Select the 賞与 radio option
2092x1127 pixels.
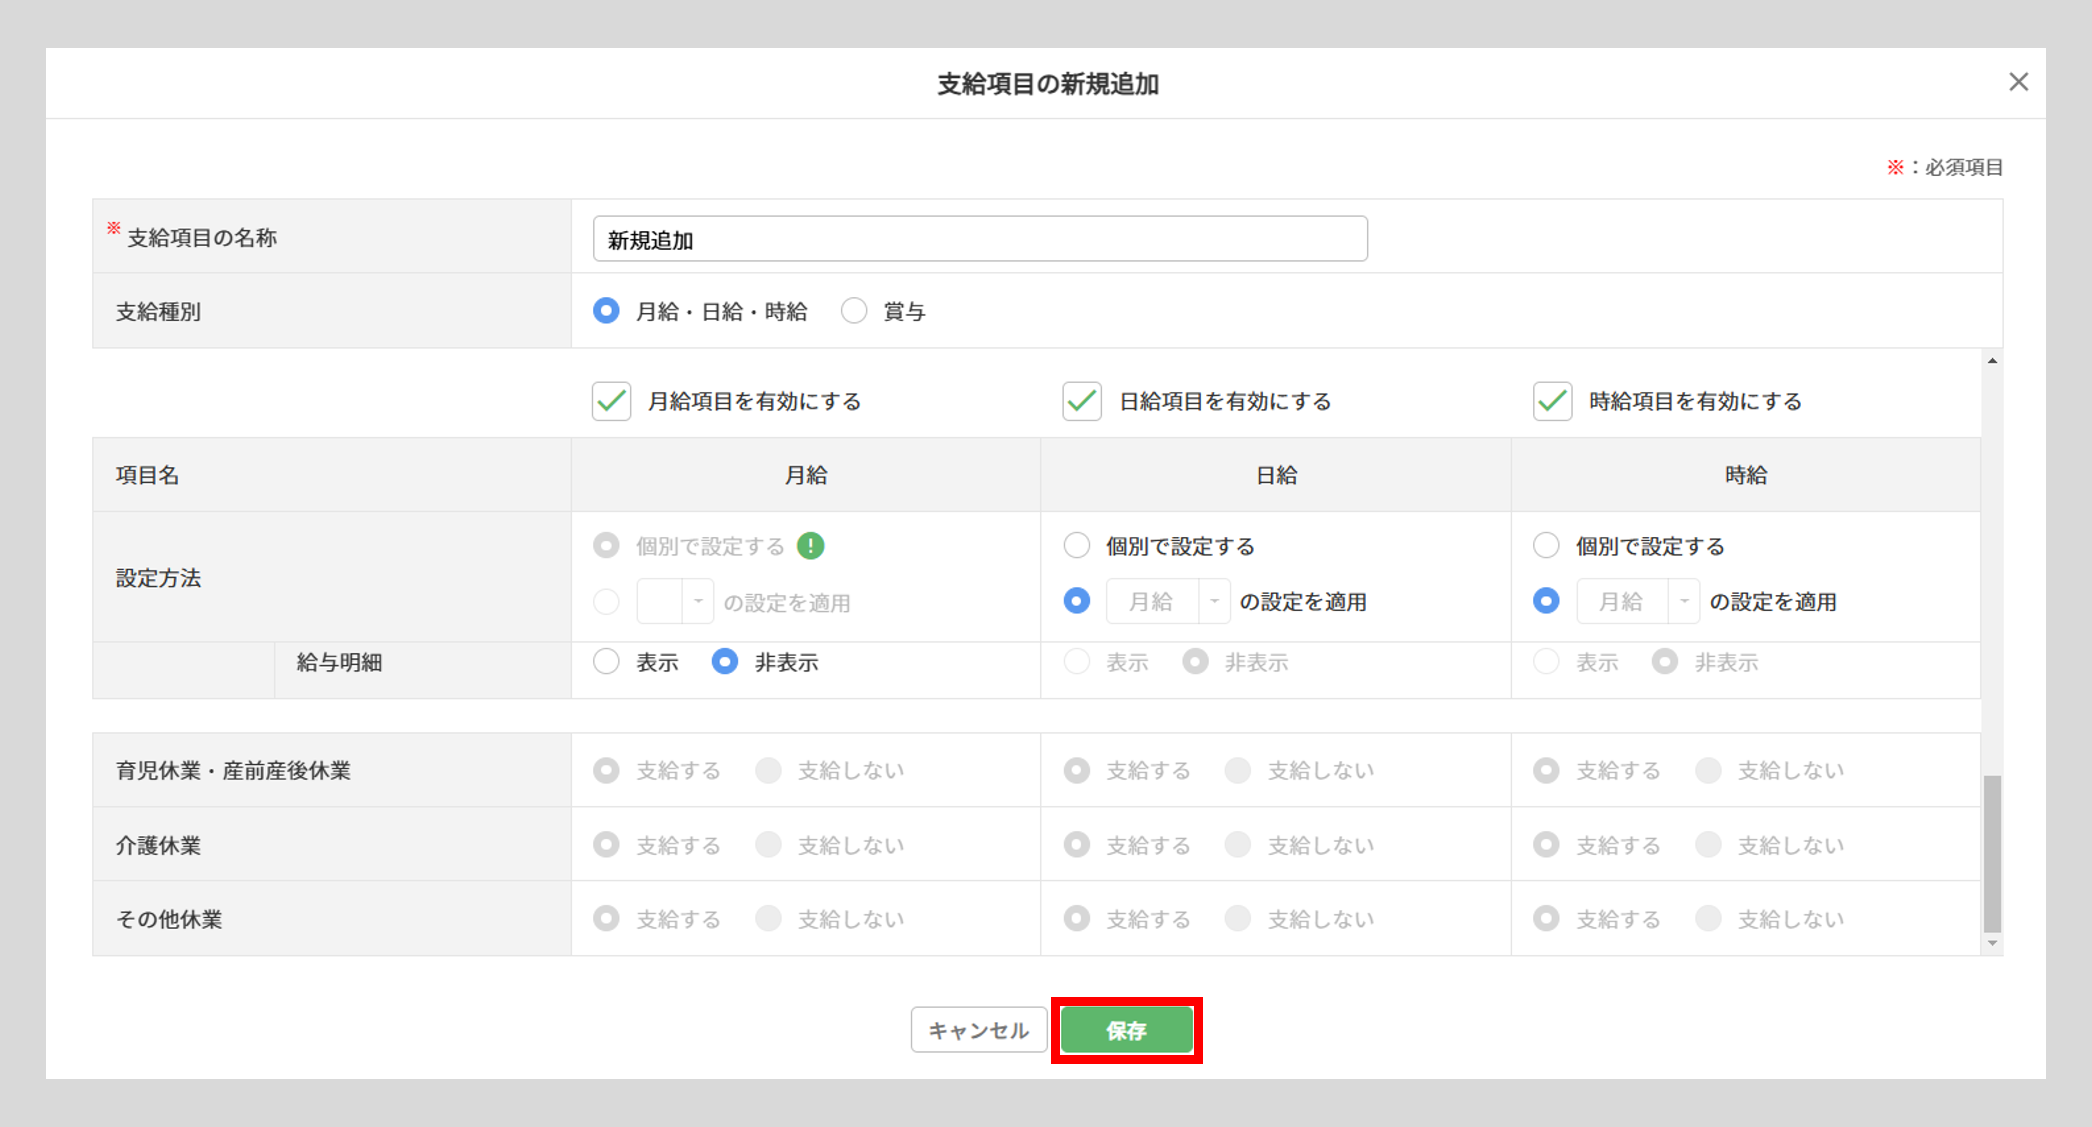(x=854, y=311)
